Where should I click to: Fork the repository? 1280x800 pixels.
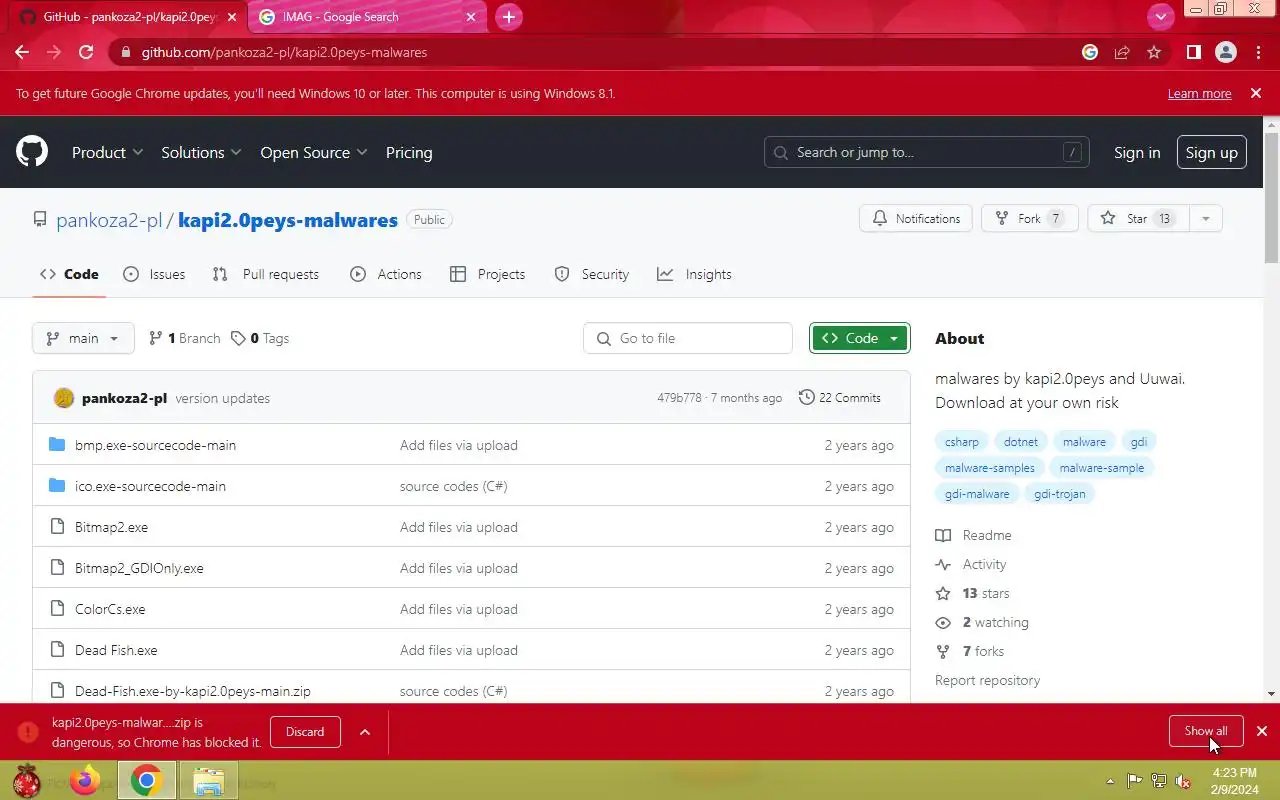(x=1030, y=218)
